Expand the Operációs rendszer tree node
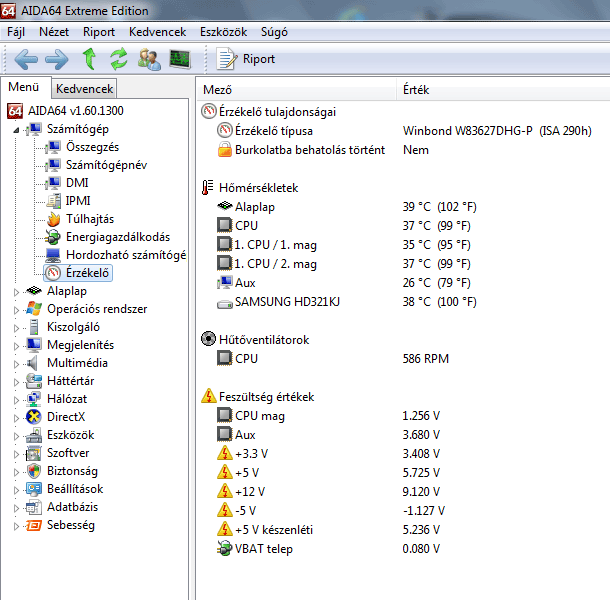610x600 pixels. coord(16,310)
